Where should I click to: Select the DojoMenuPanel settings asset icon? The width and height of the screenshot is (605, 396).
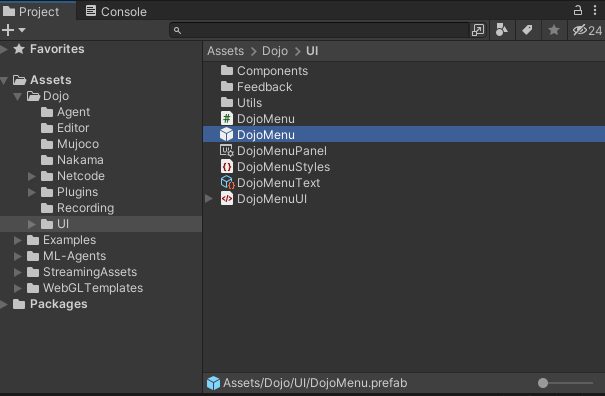(x=226, y=151)
